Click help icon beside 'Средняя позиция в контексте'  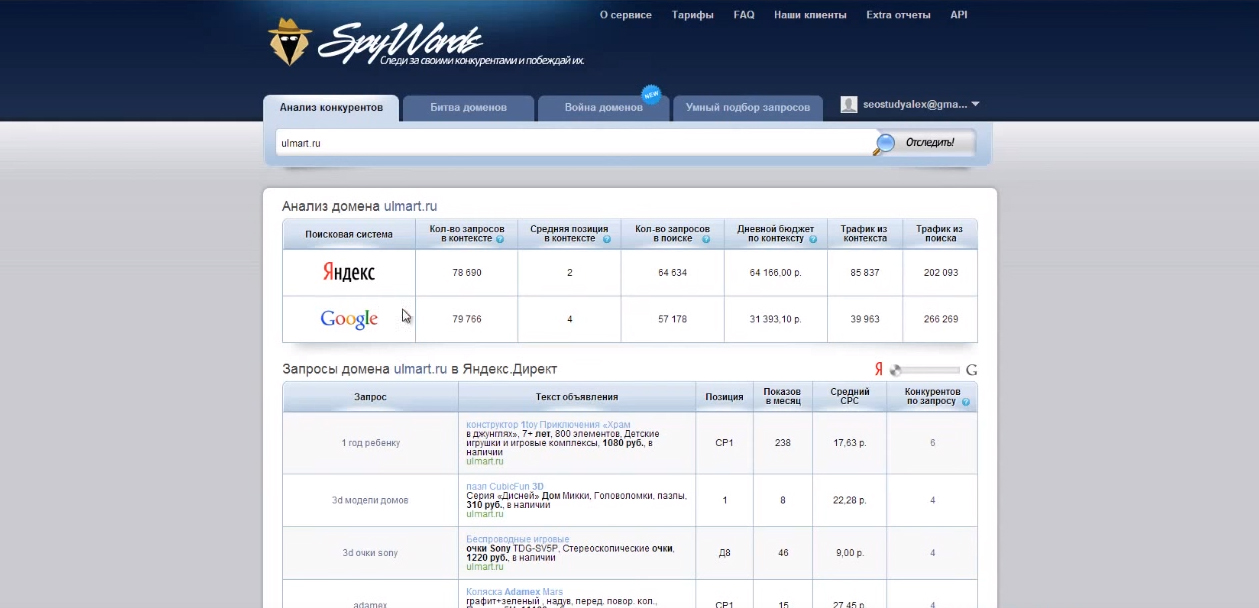coord(606,240)
